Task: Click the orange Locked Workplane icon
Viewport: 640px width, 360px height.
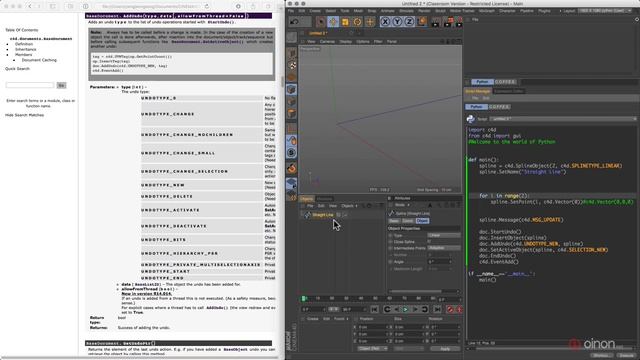Action: [x=291, y=168]
